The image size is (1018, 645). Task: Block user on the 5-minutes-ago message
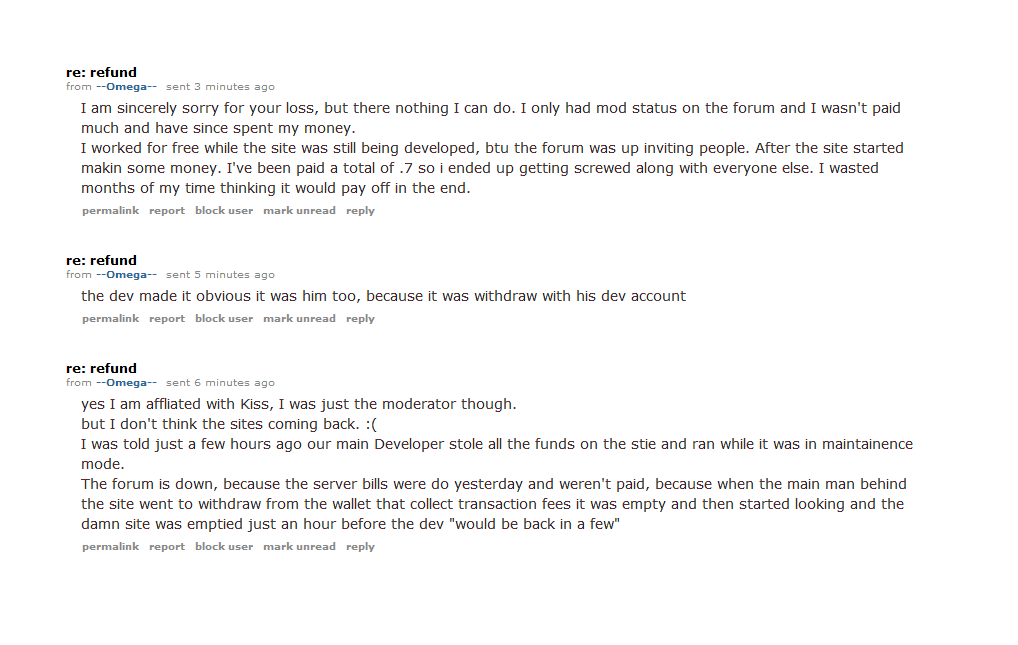point(224,319)
